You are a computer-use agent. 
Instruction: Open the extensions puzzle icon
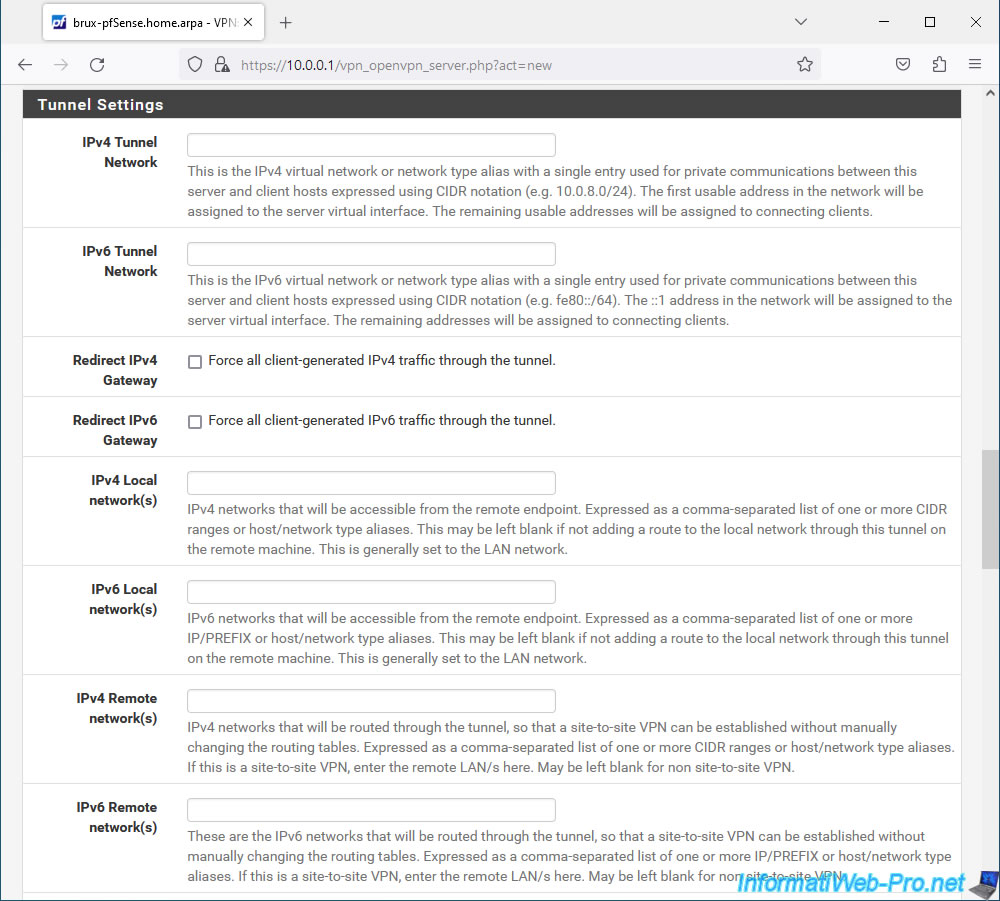939,64
